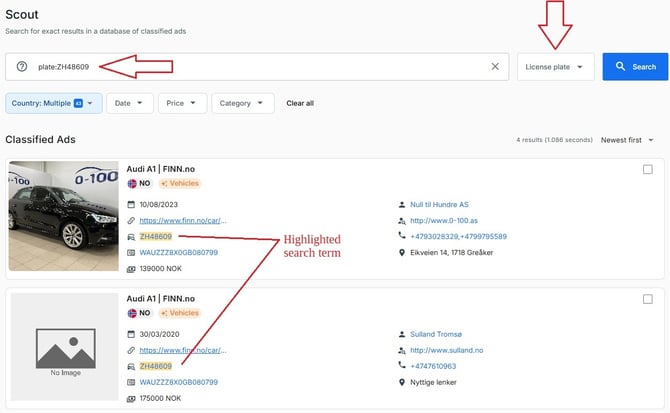Click the person icon beside Sulland Tromsø
The height and width of the screenshot is (413, 670).
pyautogui.click(x=402, y=334)
